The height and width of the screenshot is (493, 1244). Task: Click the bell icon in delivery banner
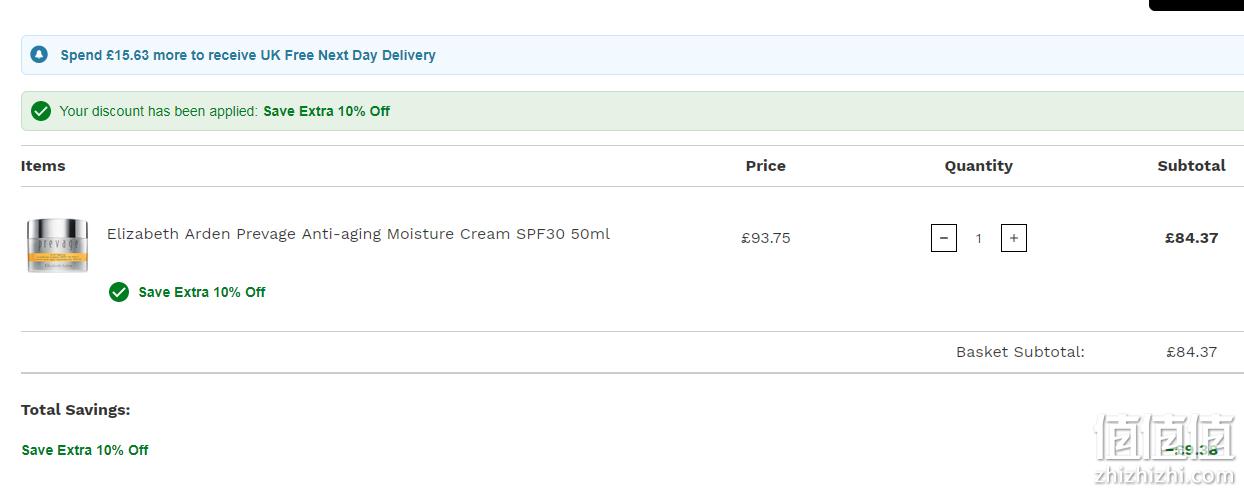coord(39,55)
